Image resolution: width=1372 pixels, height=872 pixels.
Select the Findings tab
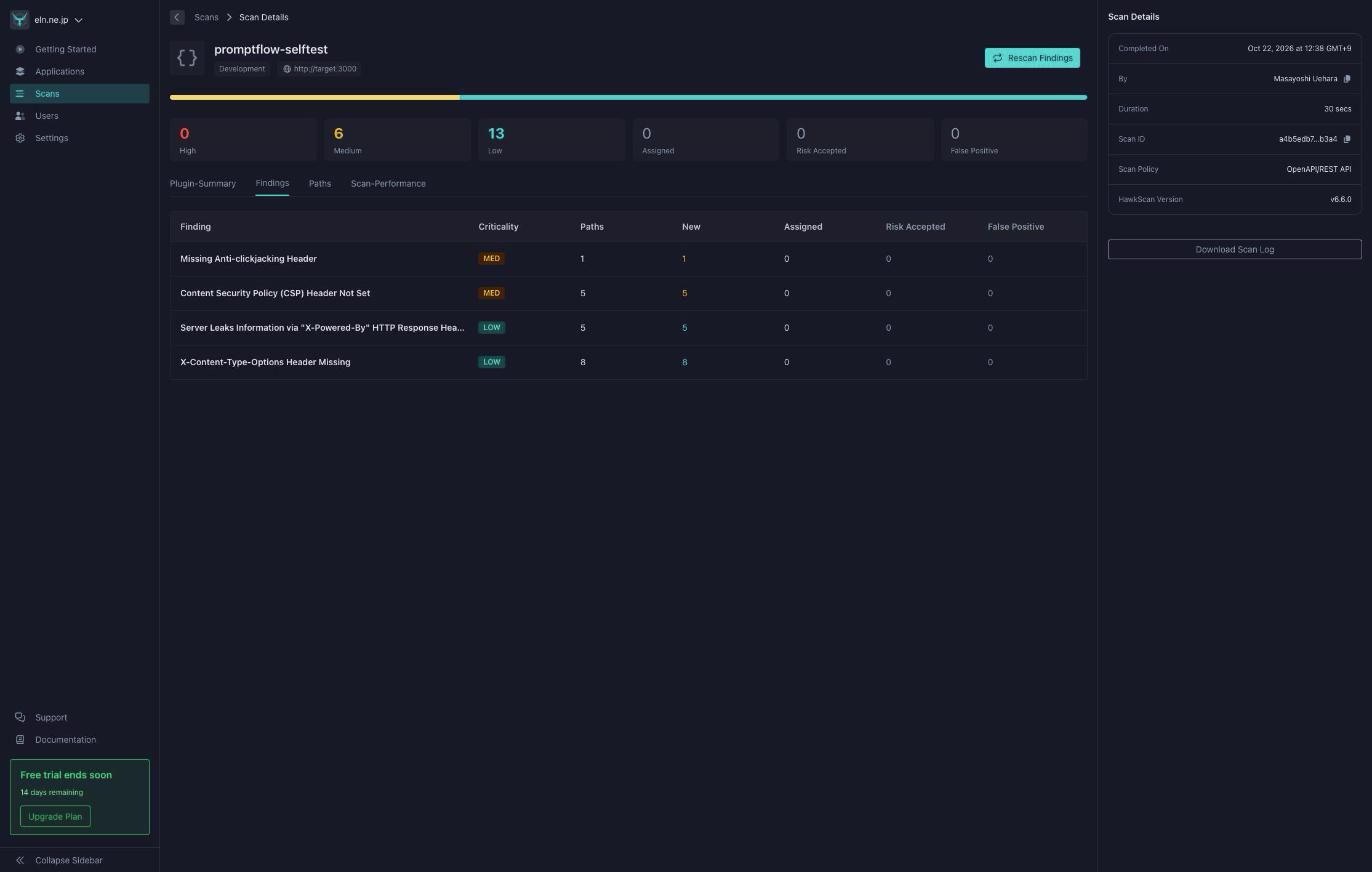point(272,184)
